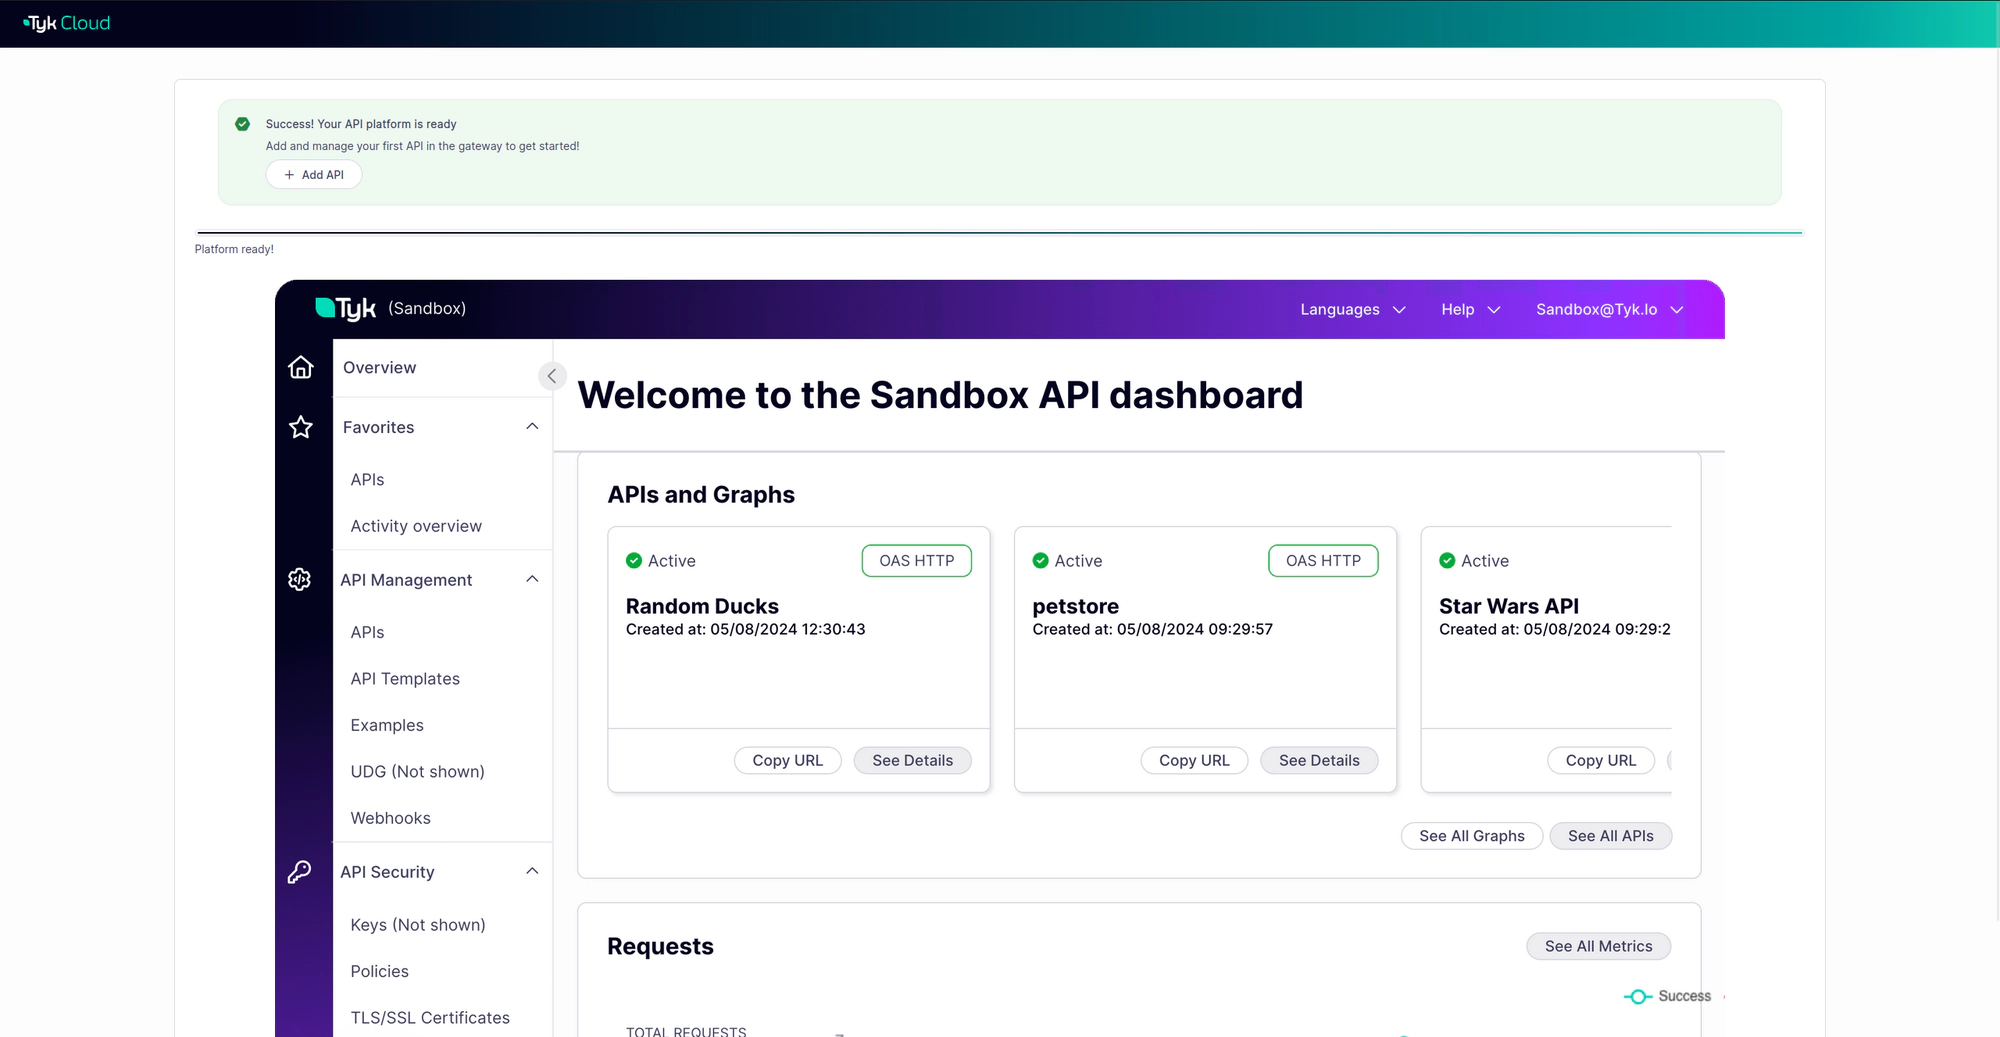Viewport: 2000px width, 1037px height.
Task: Click the Star Wars API card title
Action: click(1509, 606)
